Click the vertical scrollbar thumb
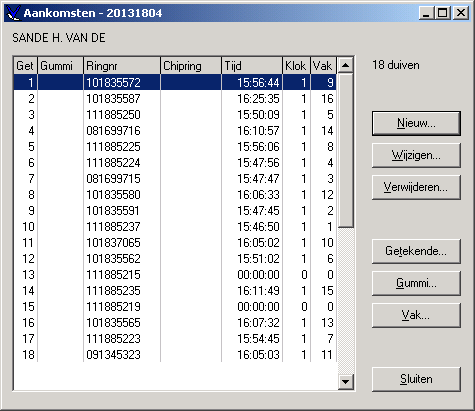The image size is (475, 411). point(345,151)
